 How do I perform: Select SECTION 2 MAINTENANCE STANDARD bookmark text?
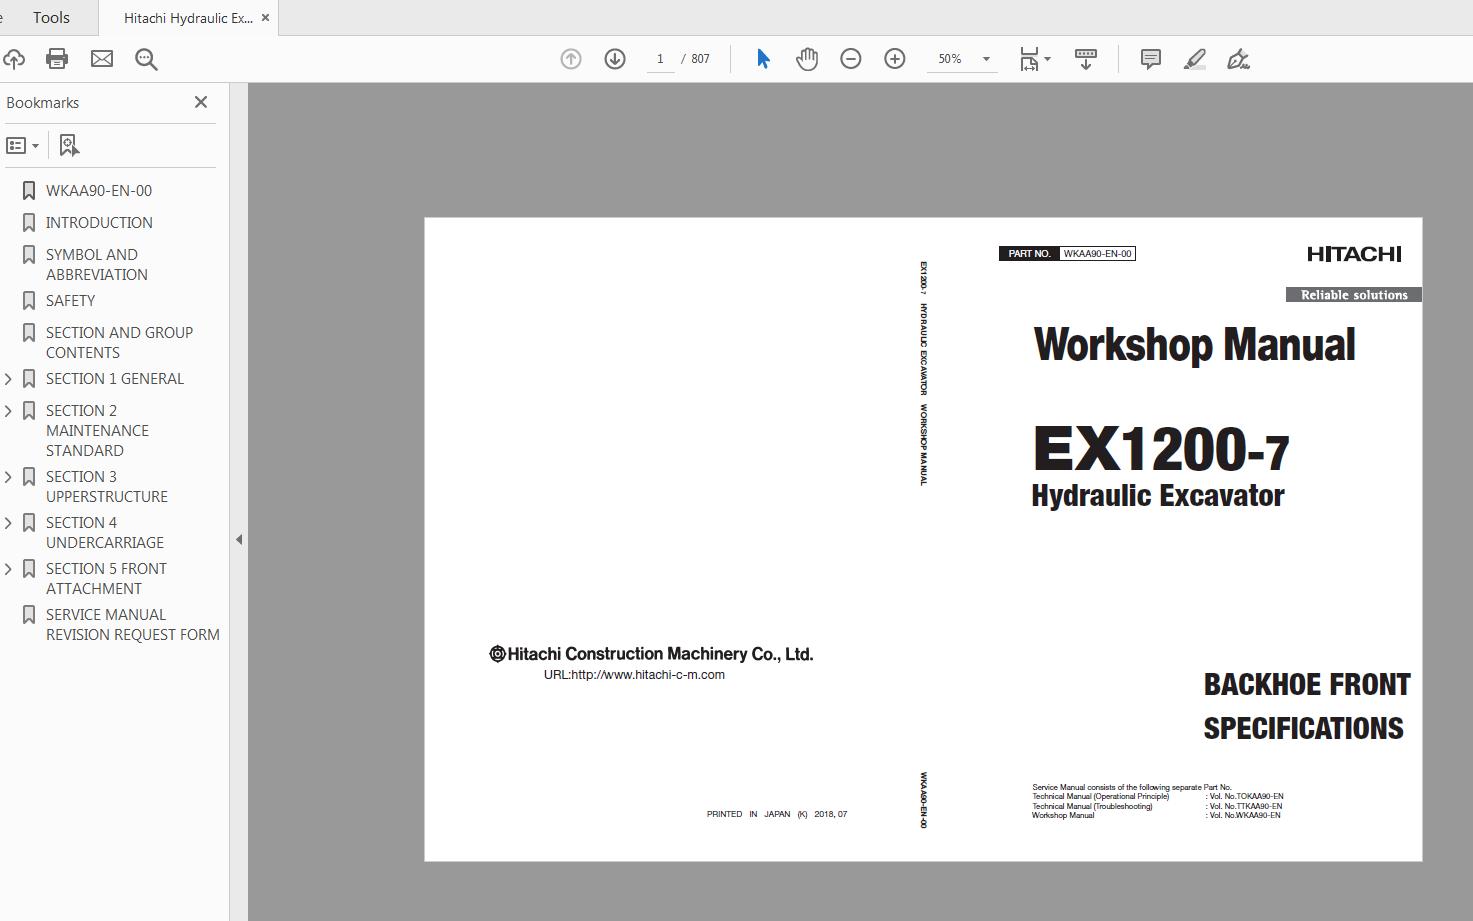[x=97, y=431]
